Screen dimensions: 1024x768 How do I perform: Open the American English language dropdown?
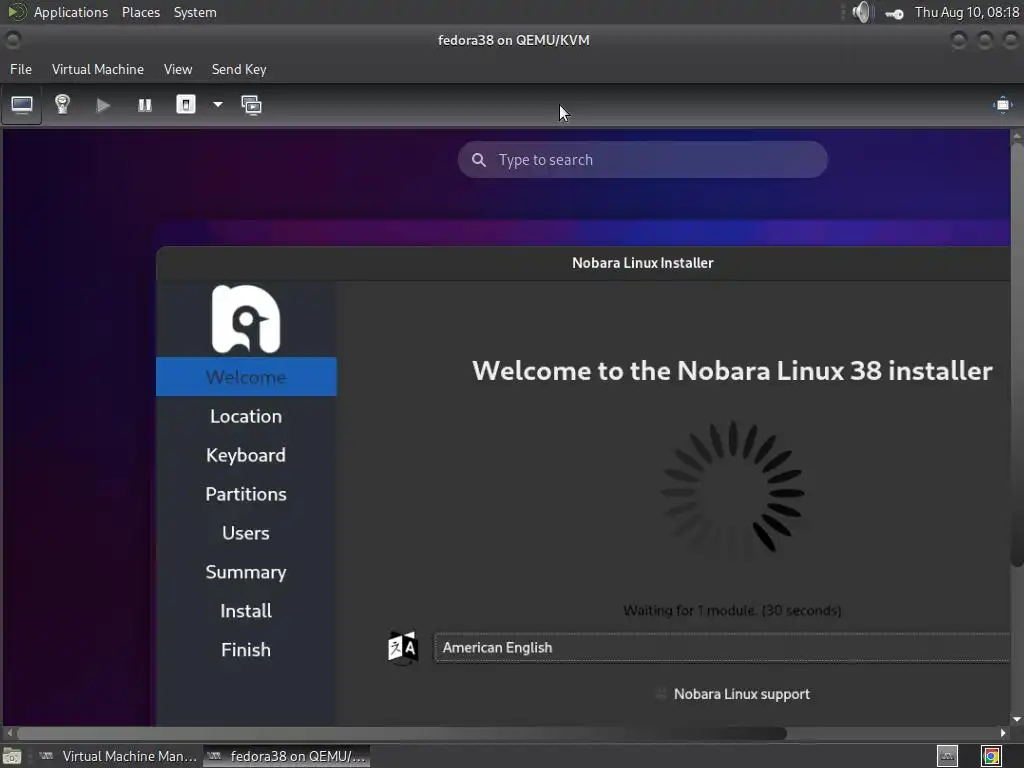722,647
